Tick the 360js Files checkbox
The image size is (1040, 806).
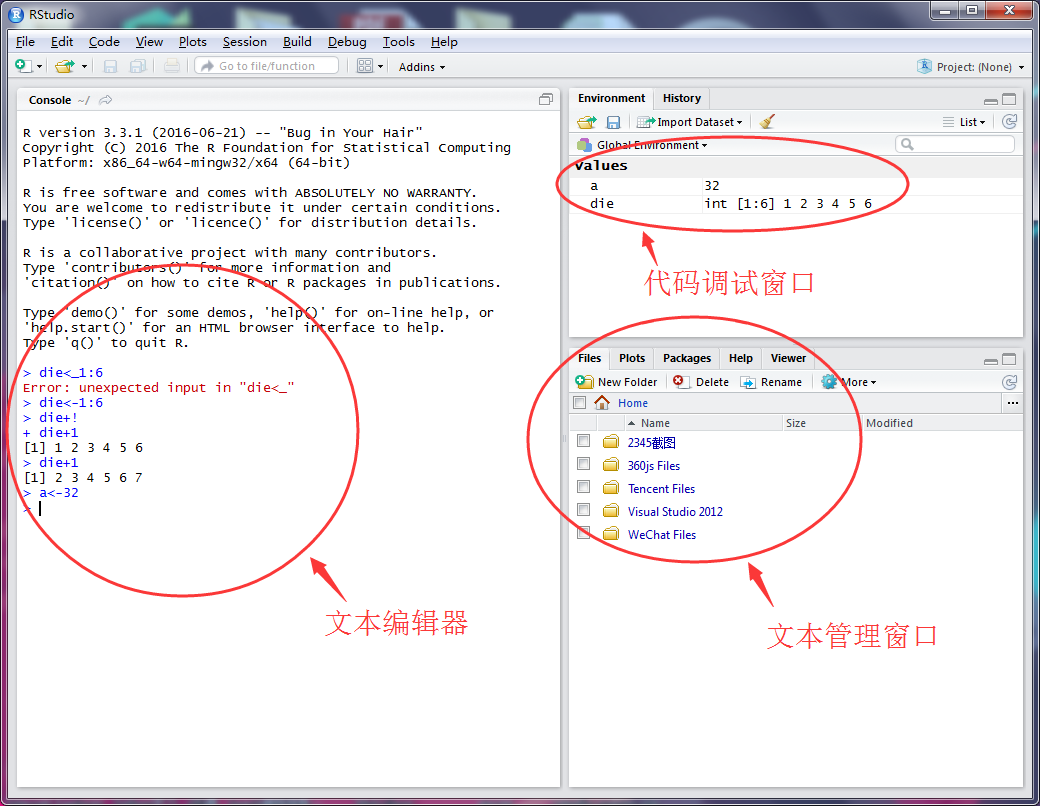click(583, 465)
